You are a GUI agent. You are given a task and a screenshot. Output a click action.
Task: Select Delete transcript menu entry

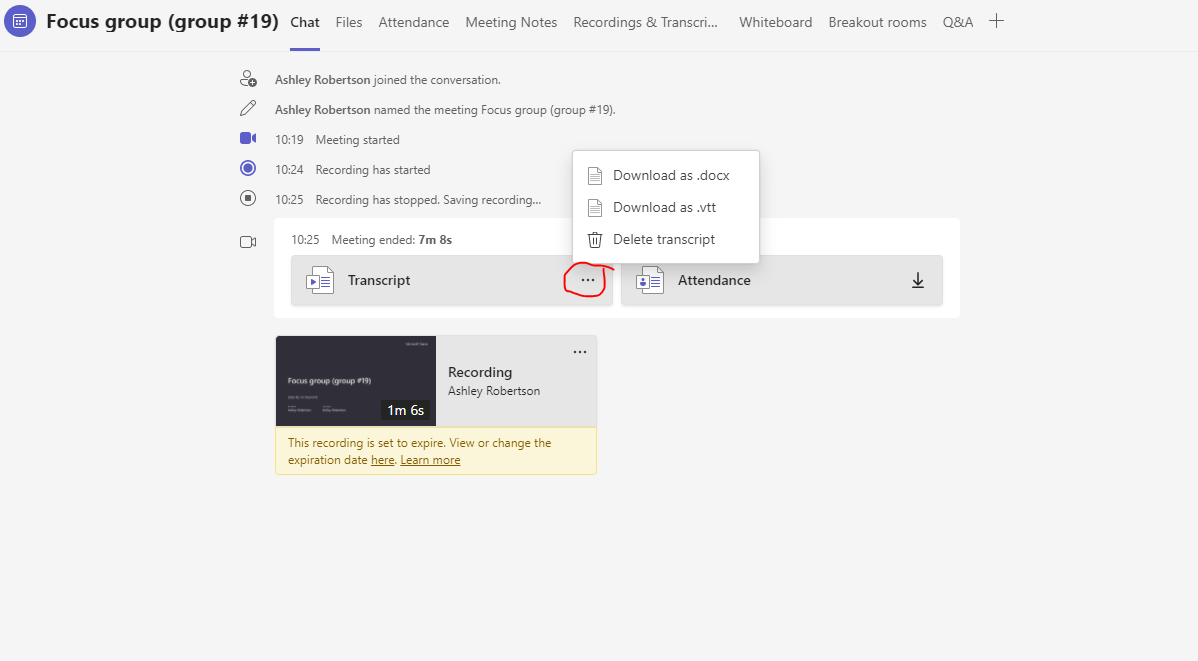tap(664, 240)
